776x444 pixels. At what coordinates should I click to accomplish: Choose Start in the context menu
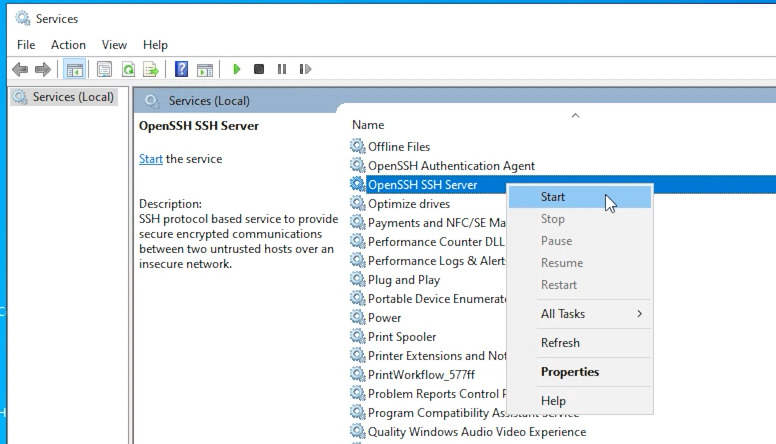(580, 197)
